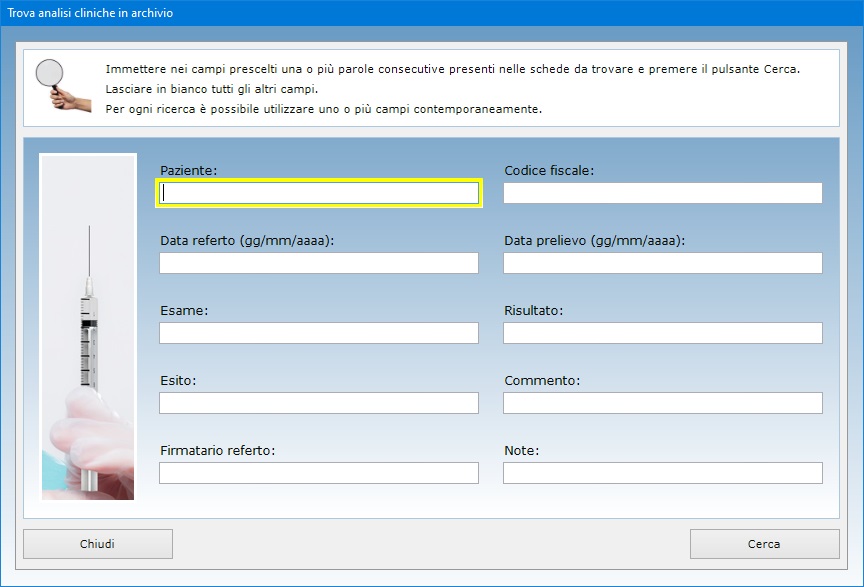Click into the Codice fiscale text box
Screen dimensions: 864x587
pyautogui.click(x=662, y=193)
